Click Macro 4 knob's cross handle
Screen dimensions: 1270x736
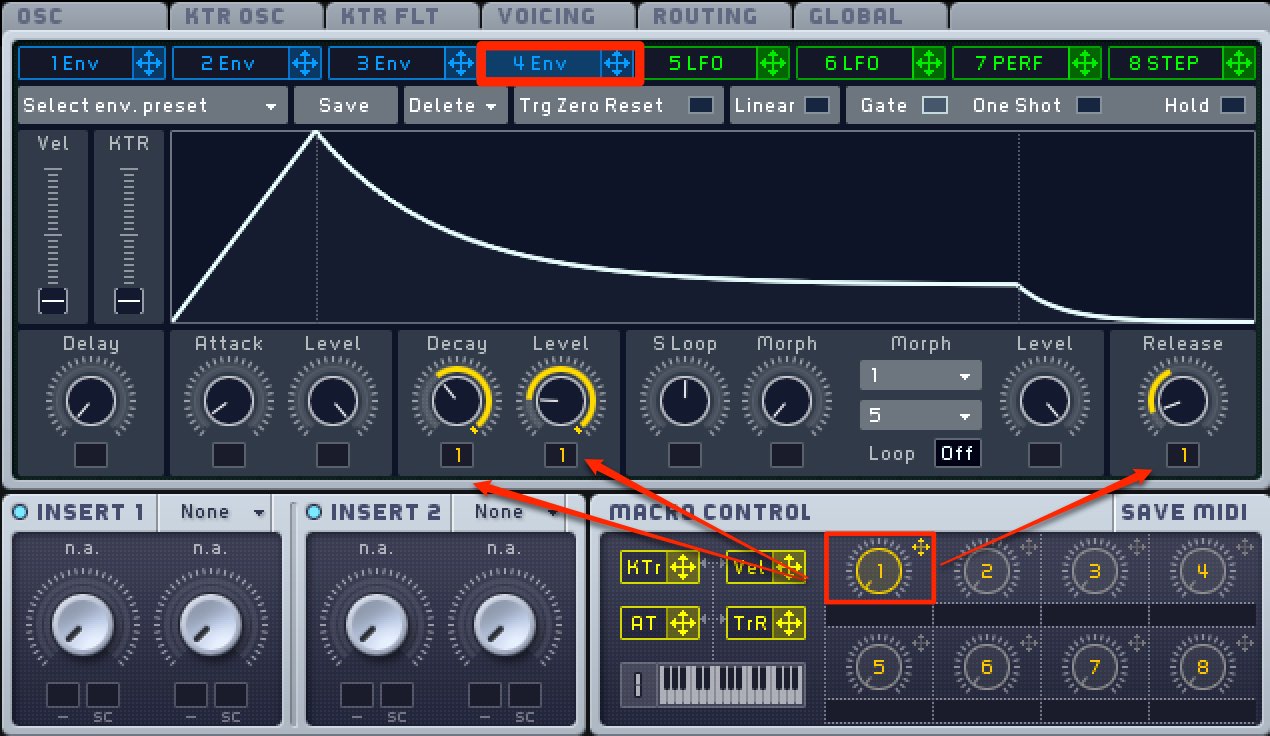(x=1244, y=547)
